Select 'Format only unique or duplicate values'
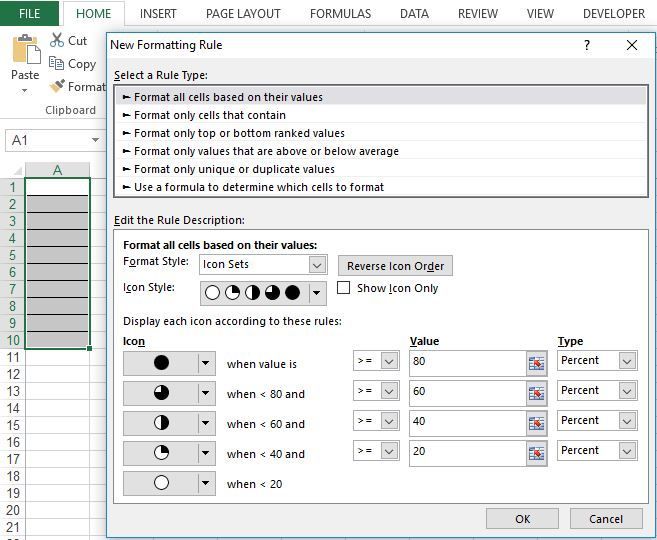The width and height of the screenshot is (657, 540). [x=381, y=169]
